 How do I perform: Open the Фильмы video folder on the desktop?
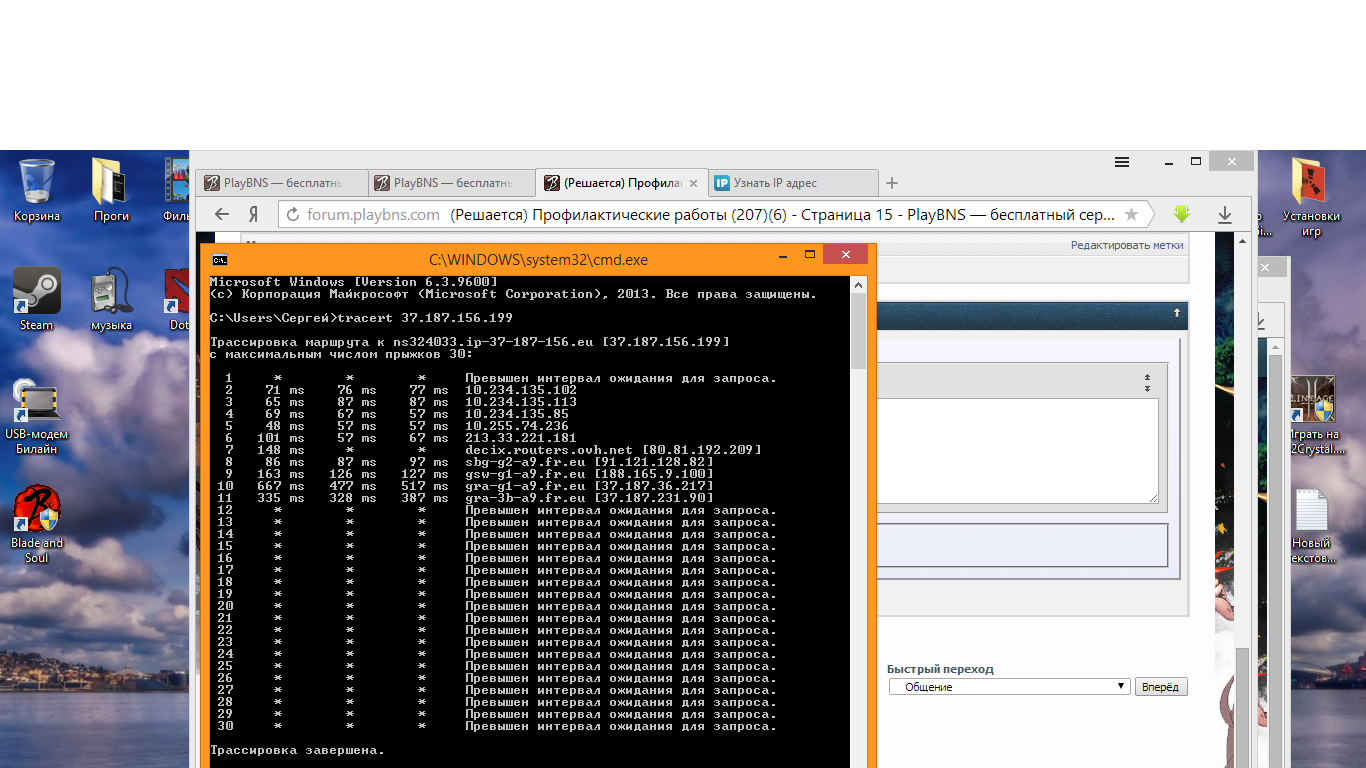[177, 190]
